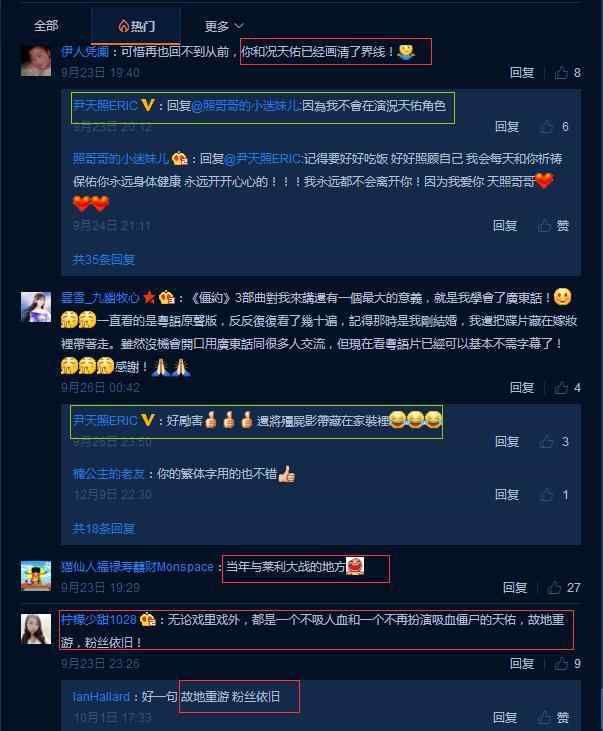View 柠檬少甜1028's avatar
The image size is (603, 731).
click(36, 629)
